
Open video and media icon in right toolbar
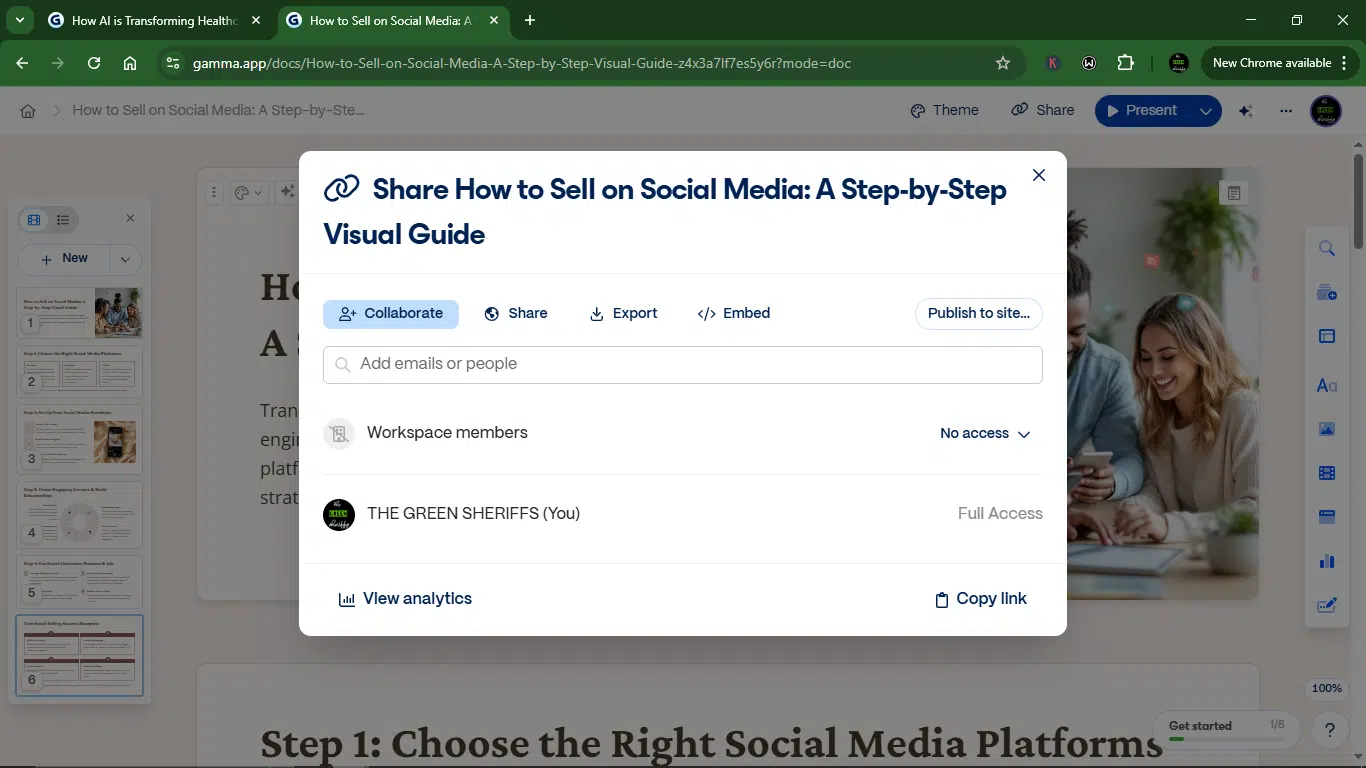[x=1327, y=473]
